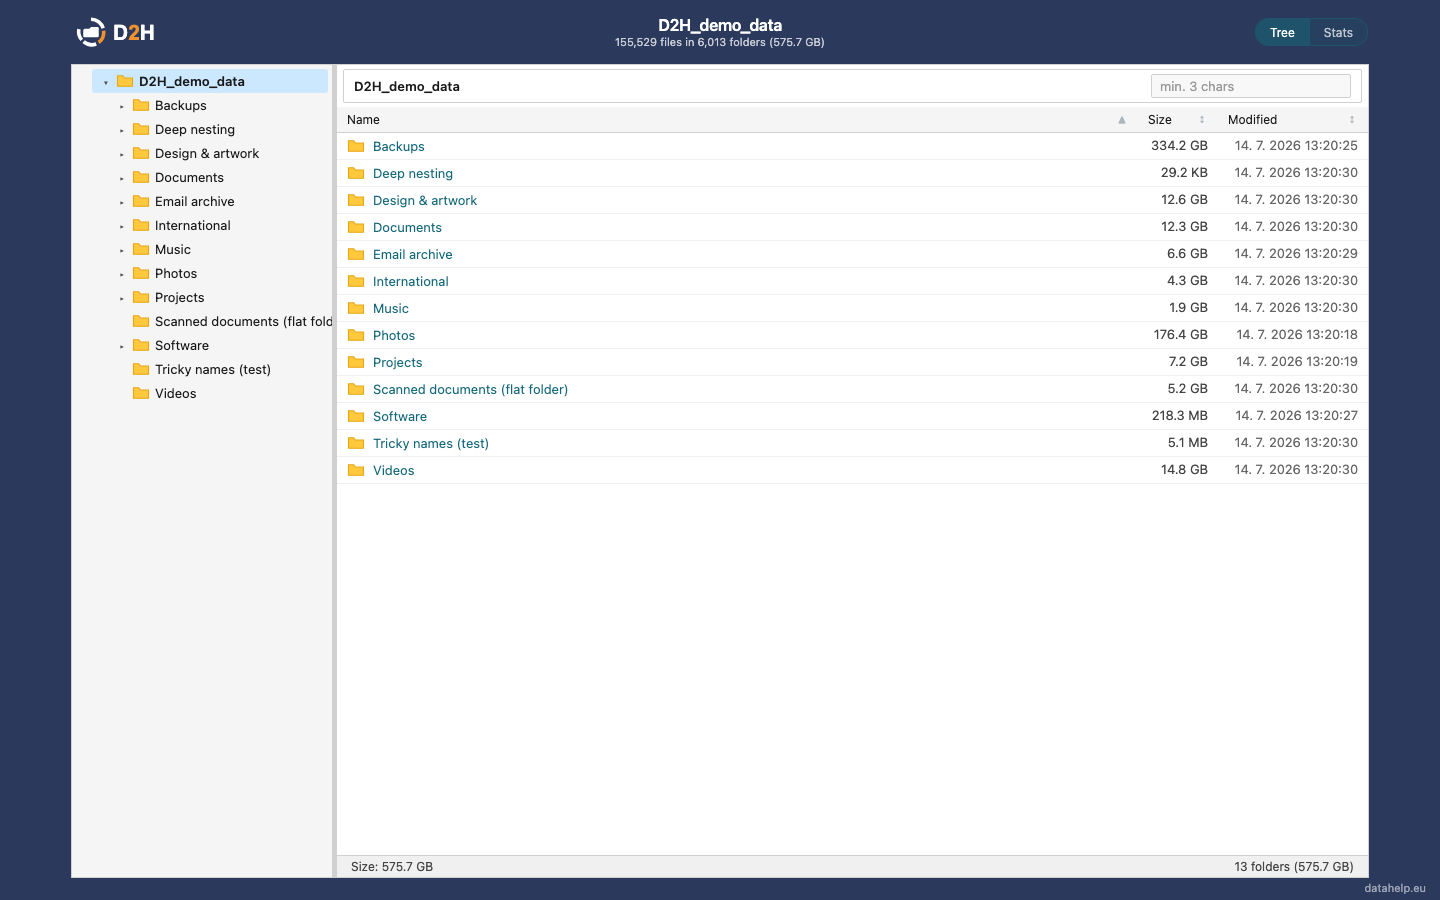Click the Name column ascending sort arrow

tap(1122, 119)
